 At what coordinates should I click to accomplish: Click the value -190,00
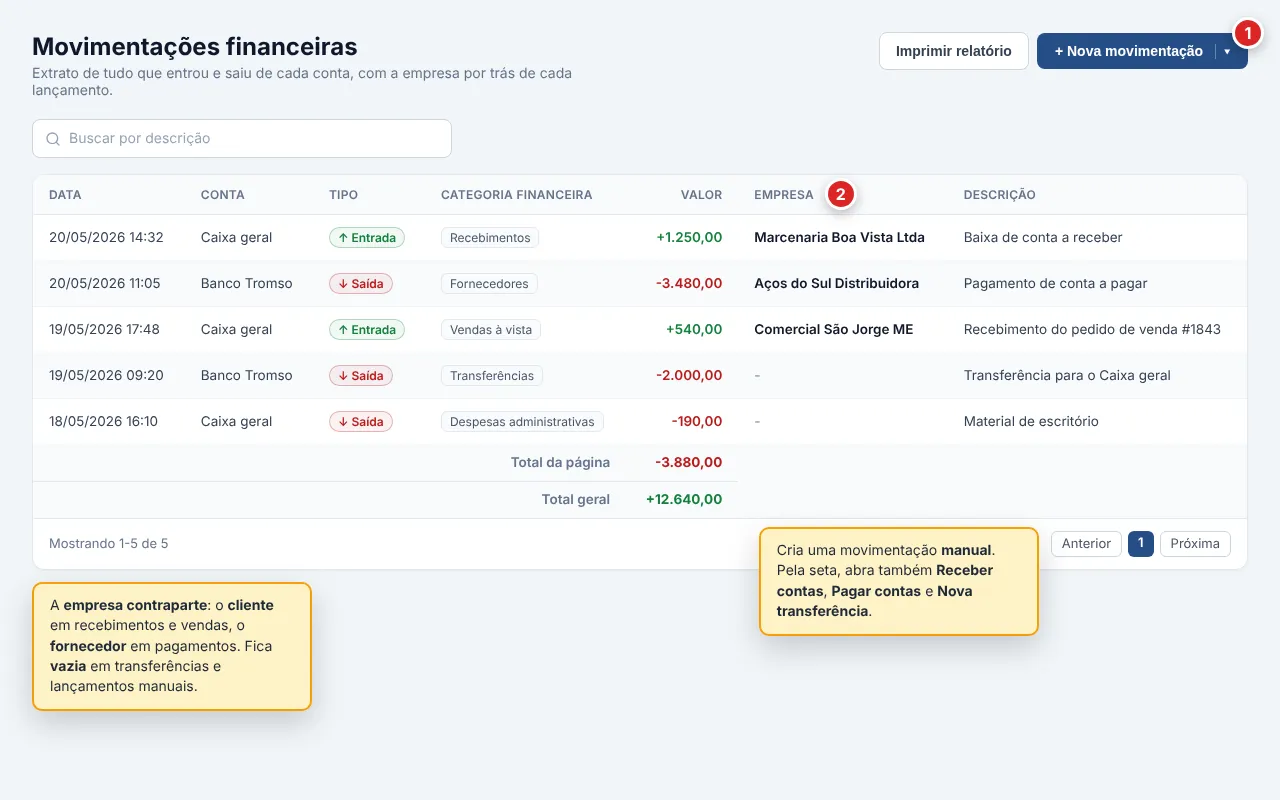(697, 422)
